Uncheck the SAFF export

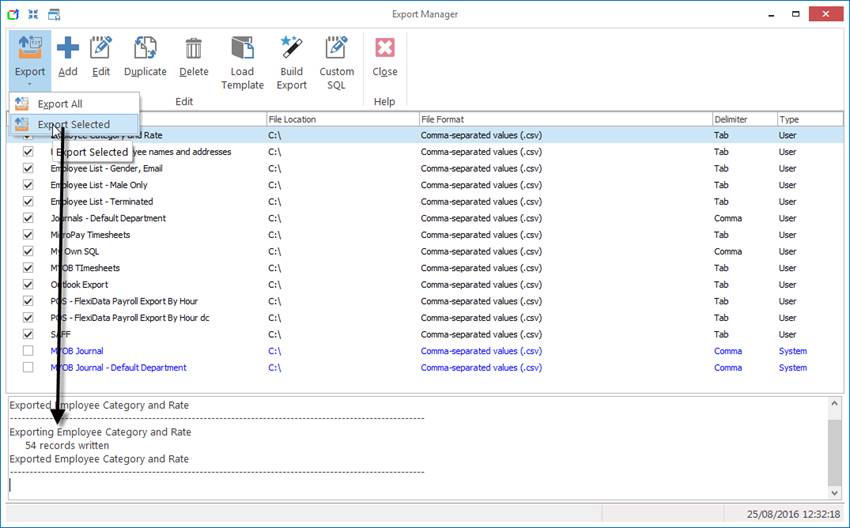tap(28, 334)
